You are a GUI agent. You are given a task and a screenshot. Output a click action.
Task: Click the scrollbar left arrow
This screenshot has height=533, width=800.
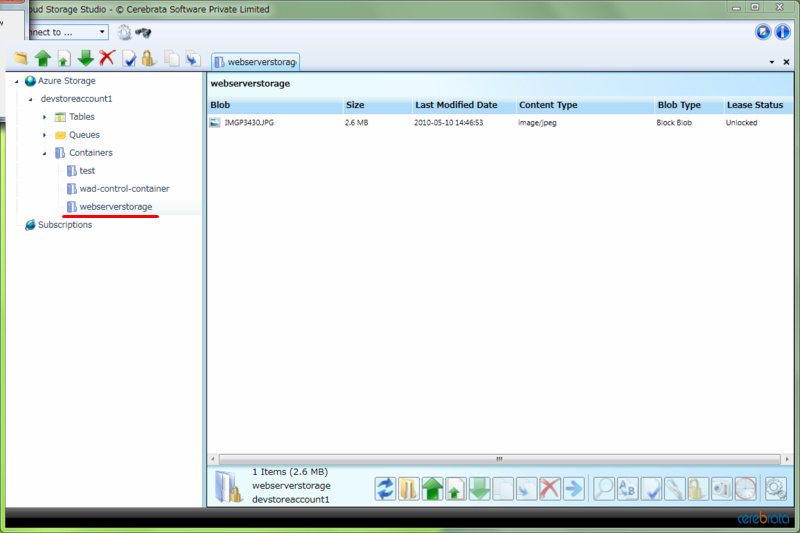point(213,459)
